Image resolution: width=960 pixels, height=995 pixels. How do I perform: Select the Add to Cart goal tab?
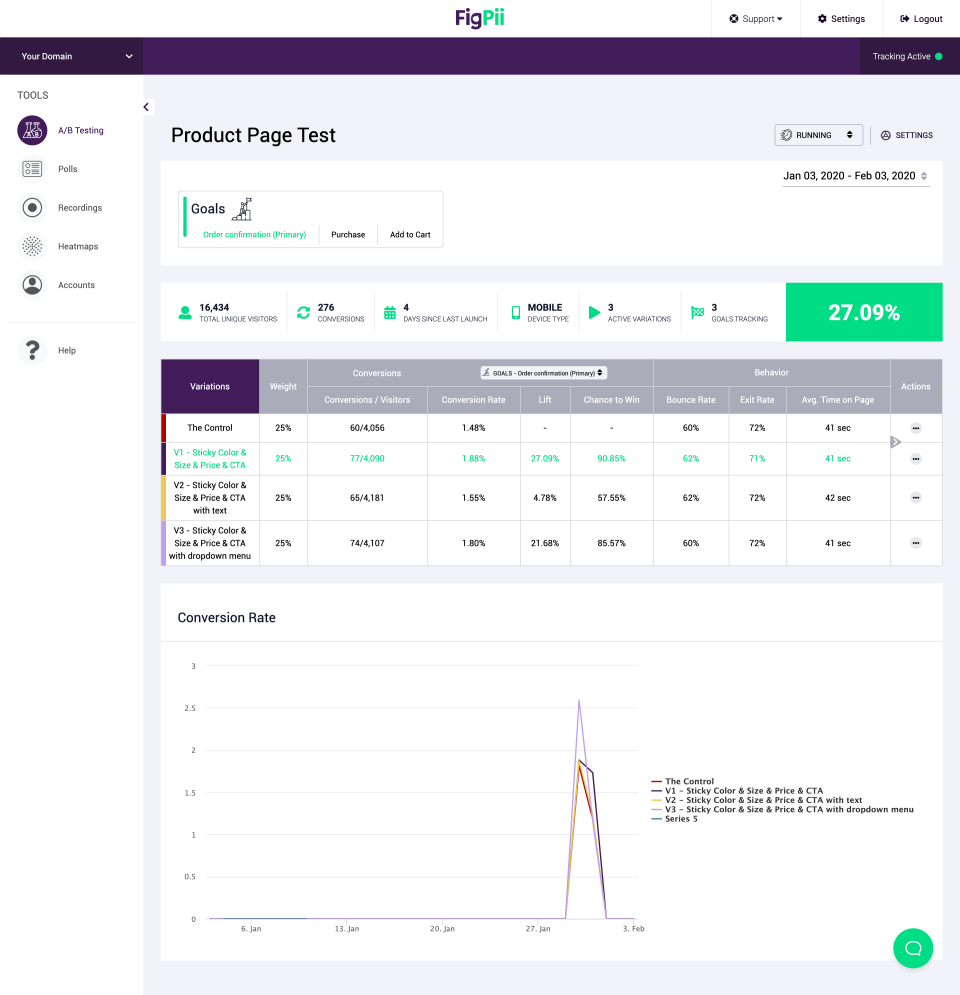[x=410, y=234]
